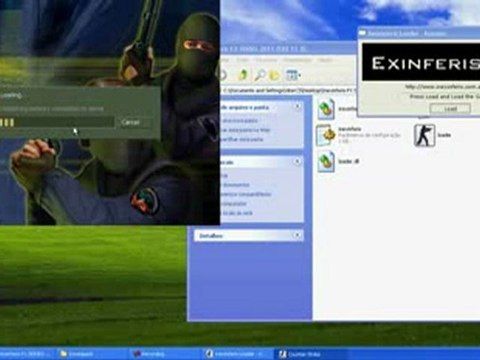Open 'Meus locais de rede' sidebar link
Viewport: 480px width, 360px height.
(237, 213)
